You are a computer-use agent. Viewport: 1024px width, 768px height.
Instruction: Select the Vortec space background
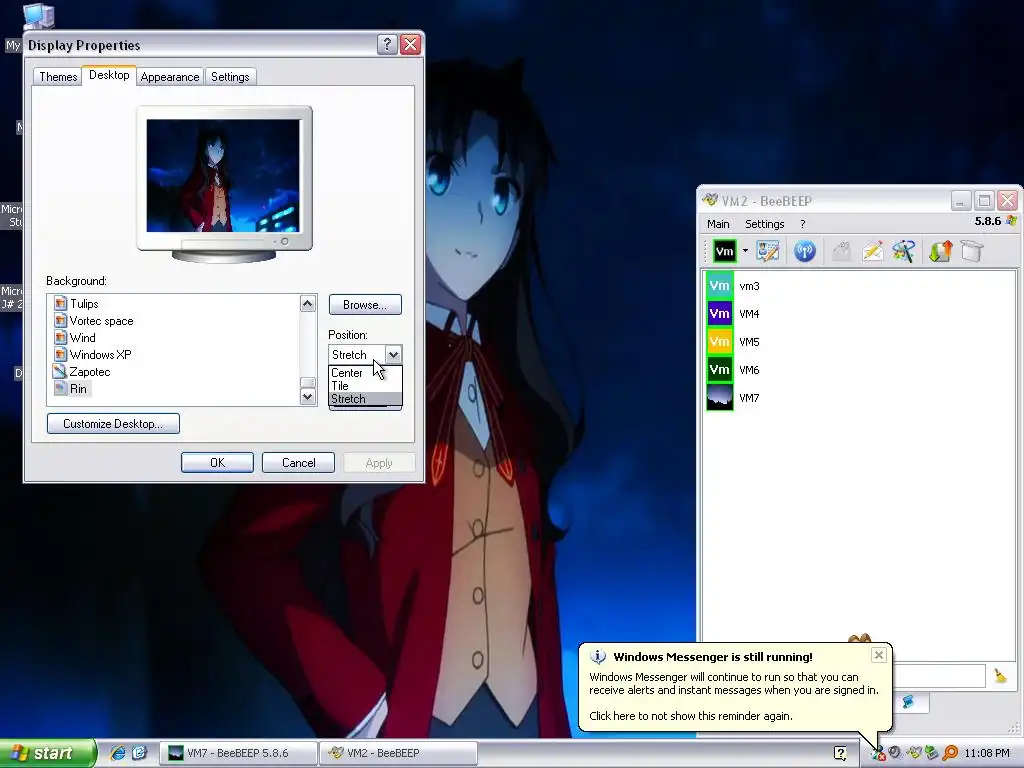[101, 321]
